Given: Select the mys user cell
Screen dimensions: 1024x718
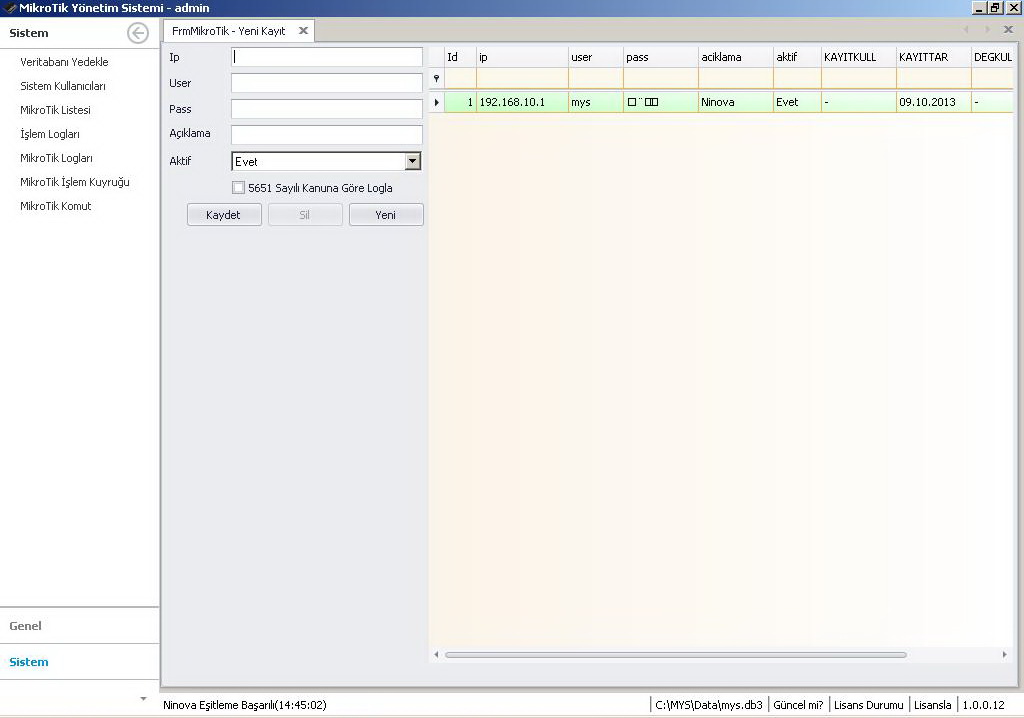Looking at the screenshot, I should [596, 102].
